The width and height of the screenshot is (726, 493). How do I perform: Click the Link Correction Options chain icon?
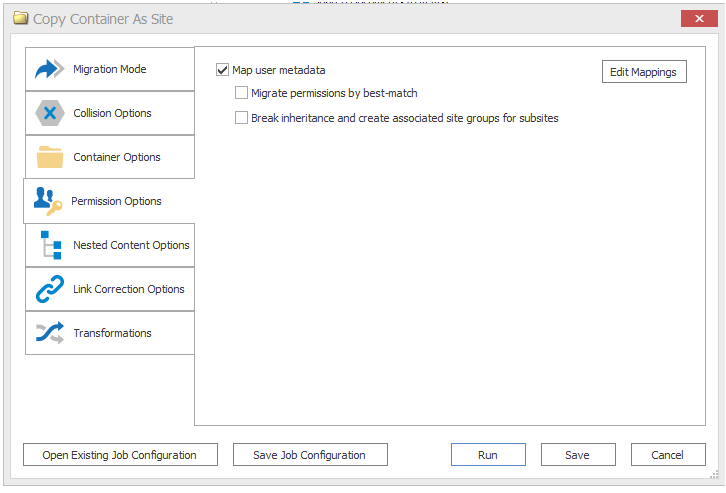click(49, 289)
